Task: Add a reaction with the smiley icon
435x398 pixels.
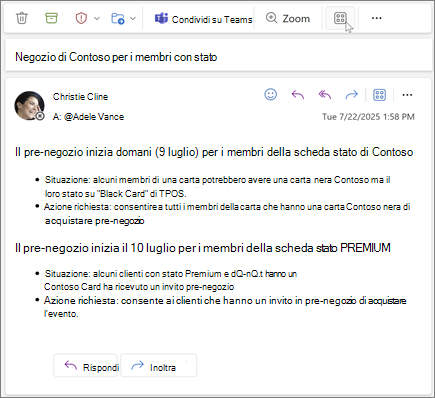Action: (x=271, y=95)
